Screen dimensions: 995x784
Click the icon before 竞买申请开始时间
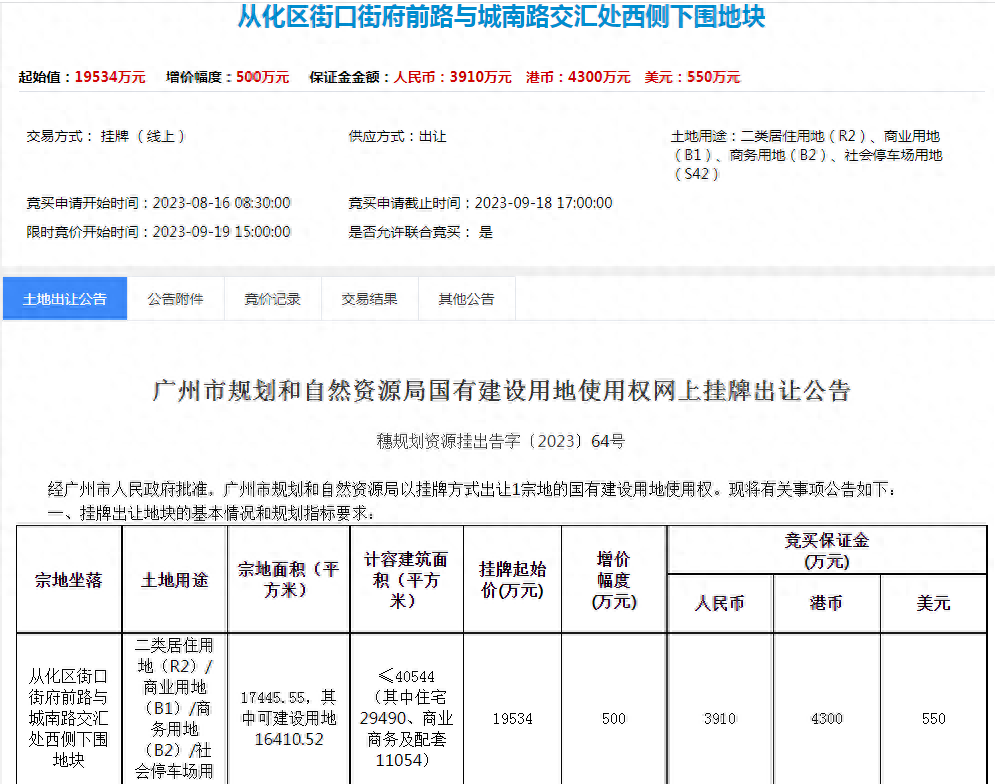pyautogui.click(x=18, y=203)
